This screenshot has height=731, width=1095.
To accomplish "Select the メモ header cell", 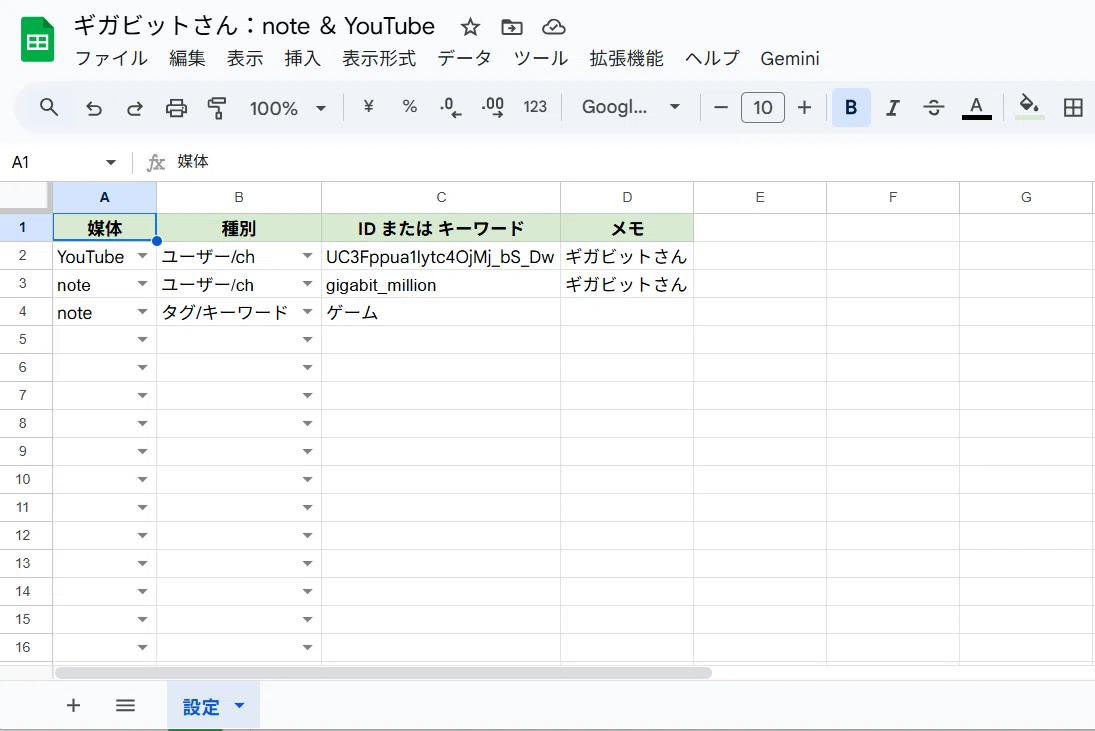I will [x=626, y=228].
